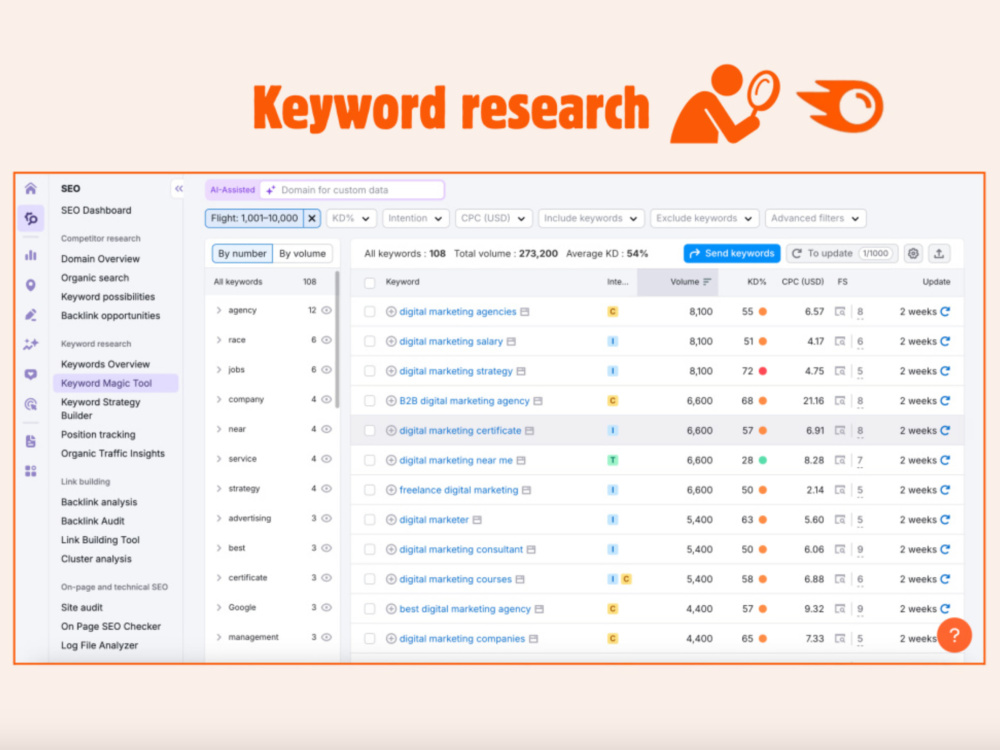The width and height of the screenshot is (1000, 750).
Task: Open the pencil content rail icon
Action: 31,315
